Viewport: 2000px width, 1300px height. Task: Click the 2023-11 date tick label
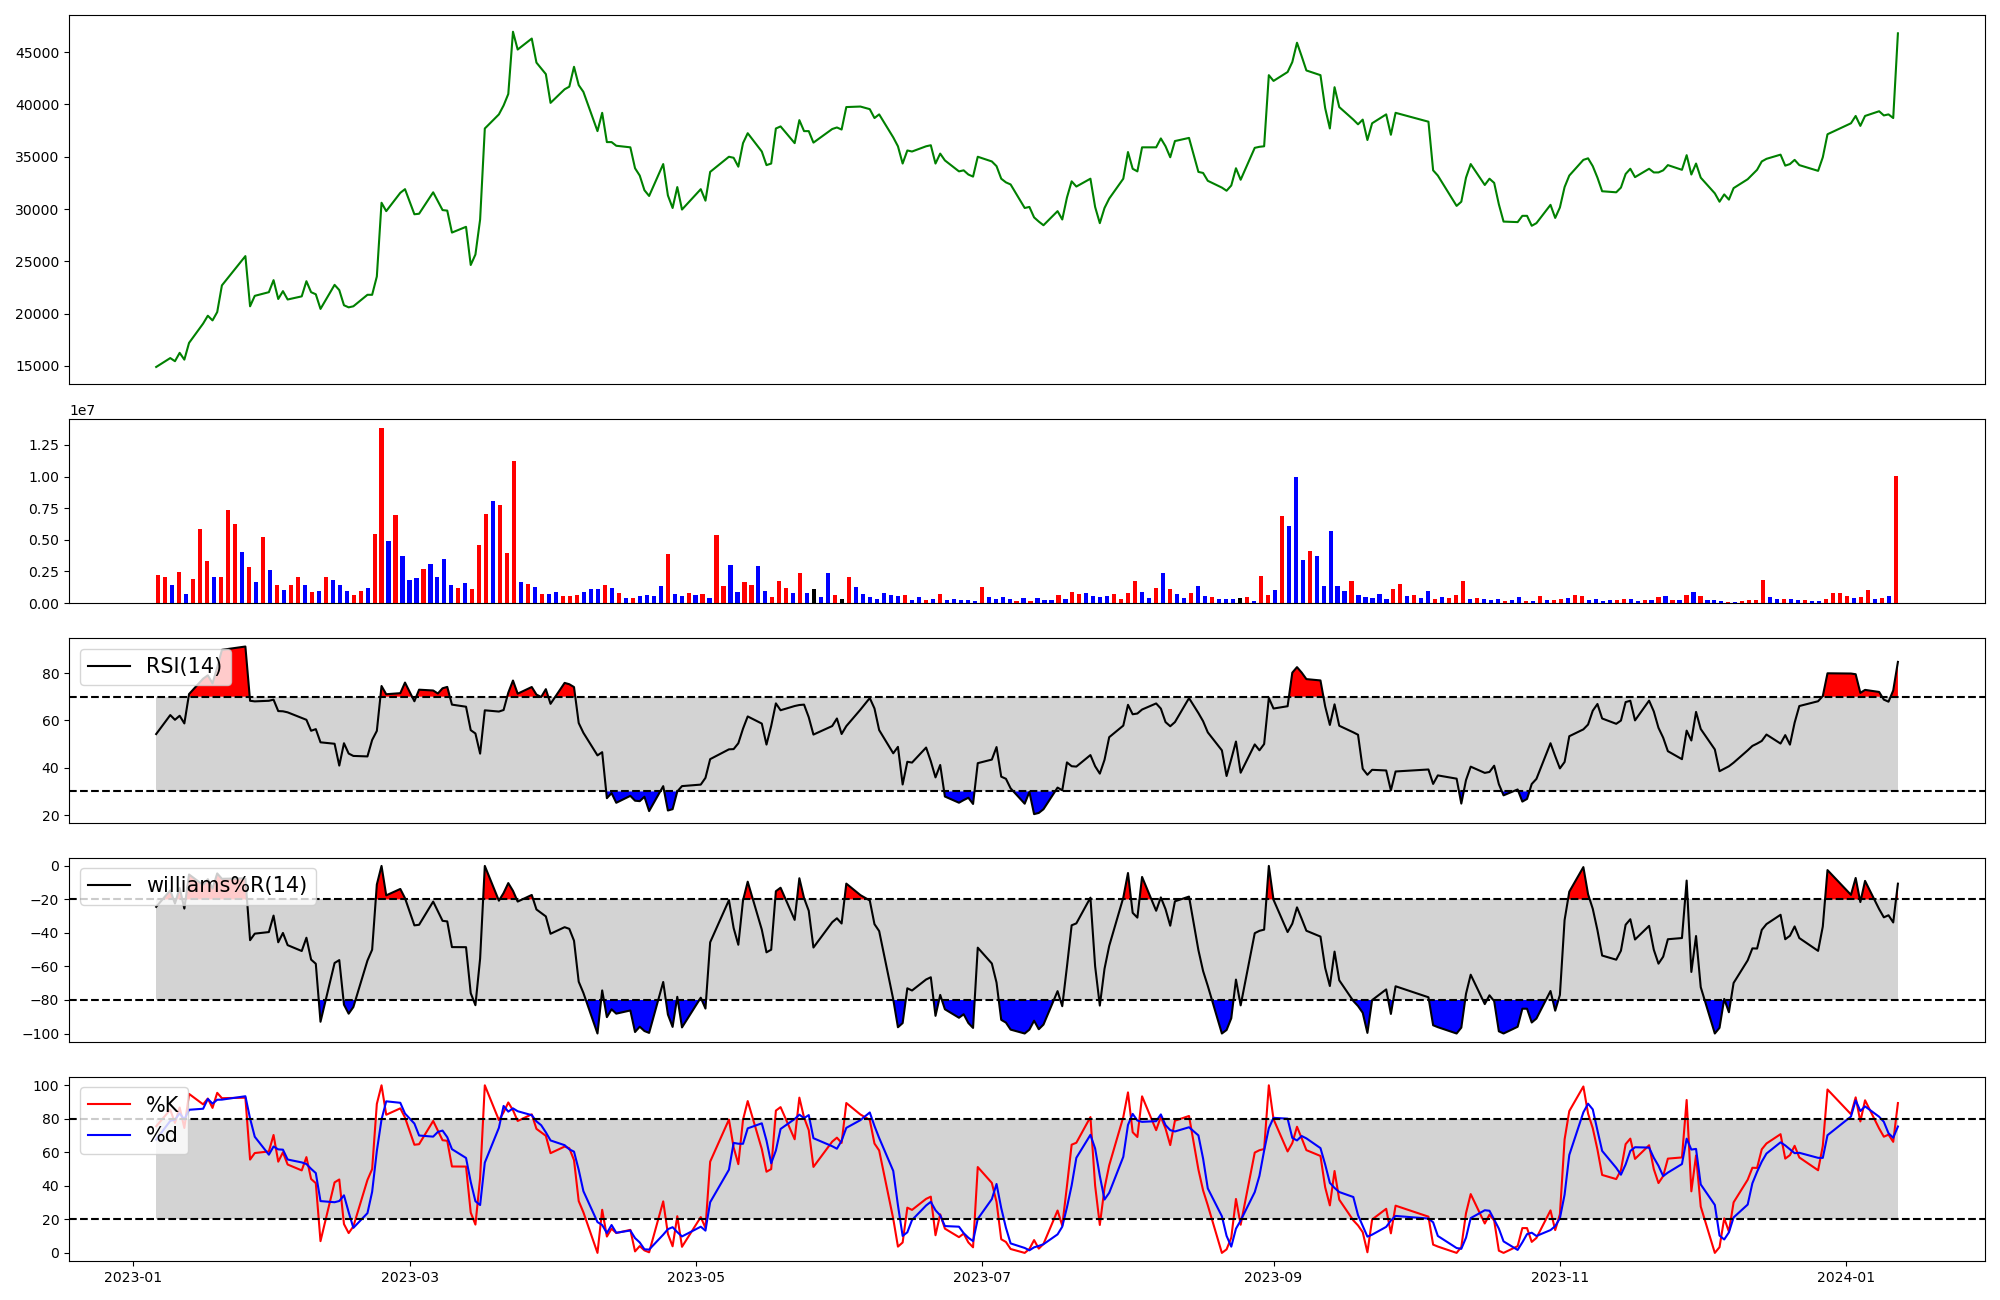(x=1560, y=1277)
